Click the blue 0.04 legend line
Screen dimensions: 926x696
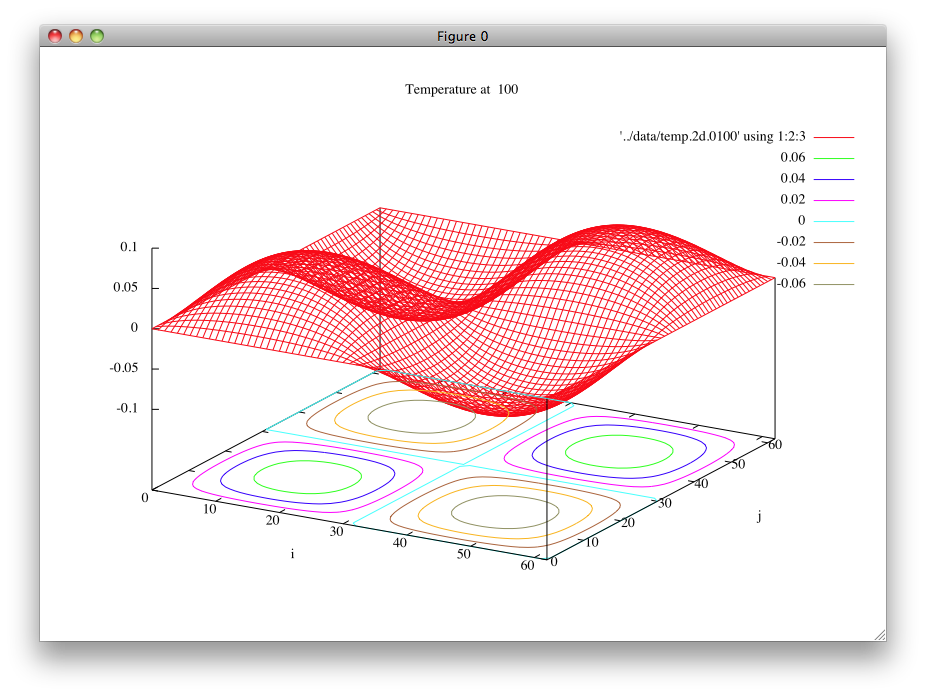(x=834, y=179)
